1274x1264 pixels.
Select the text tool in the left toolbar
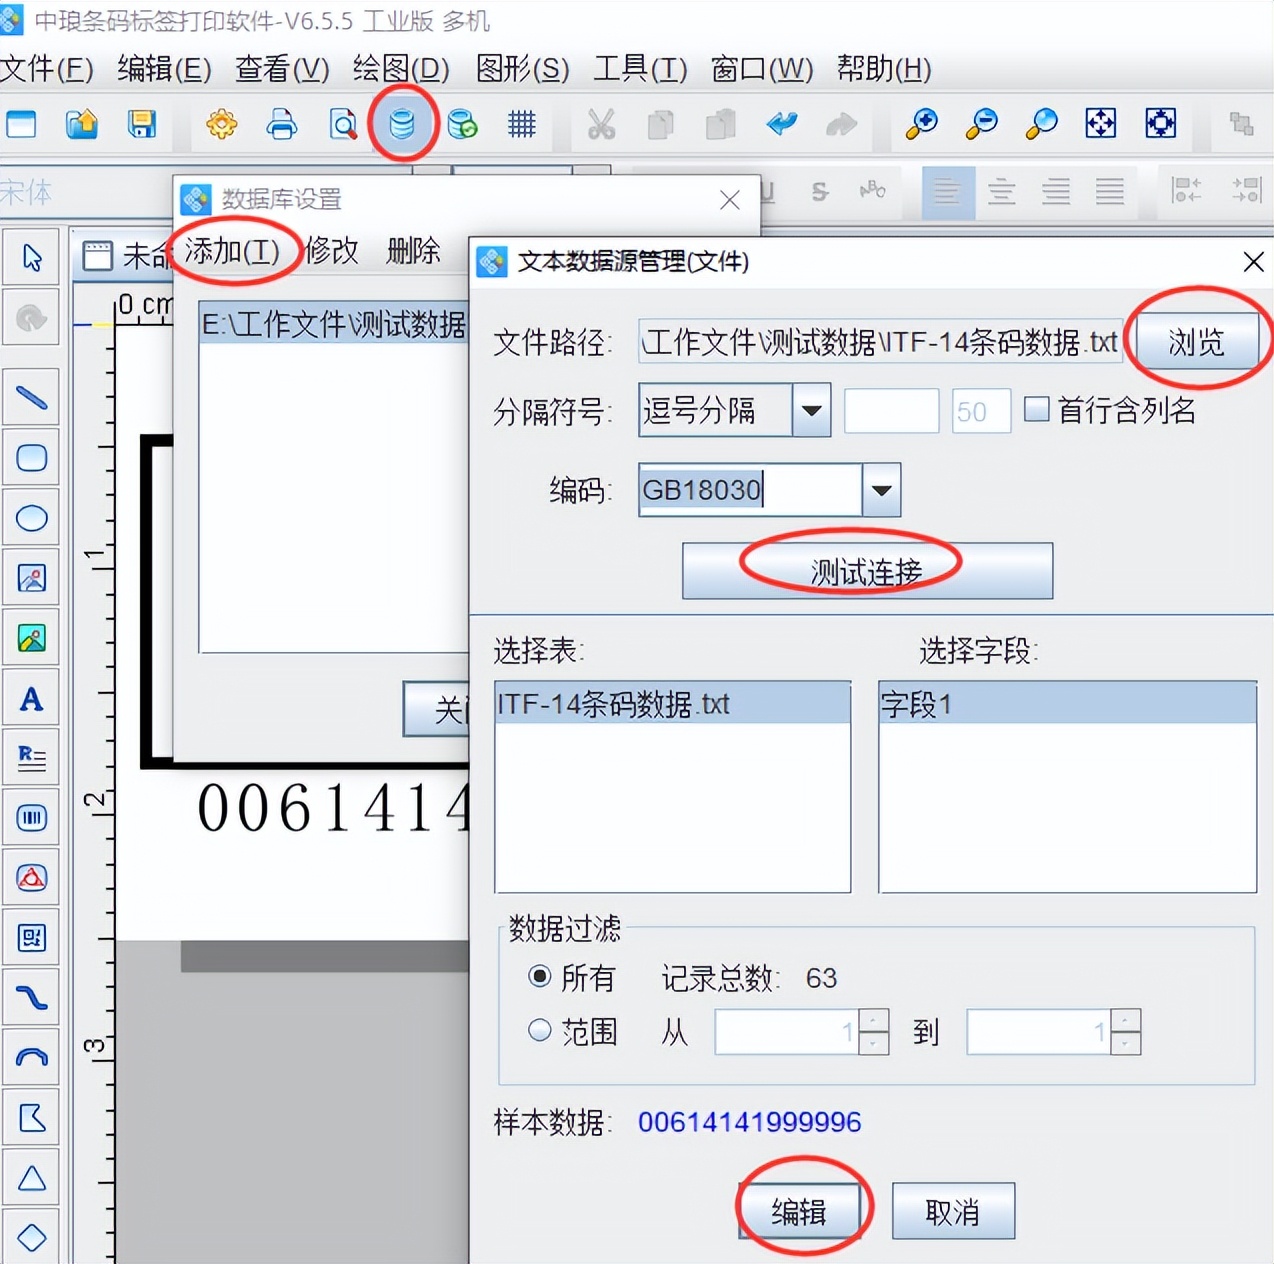point(31,698)
